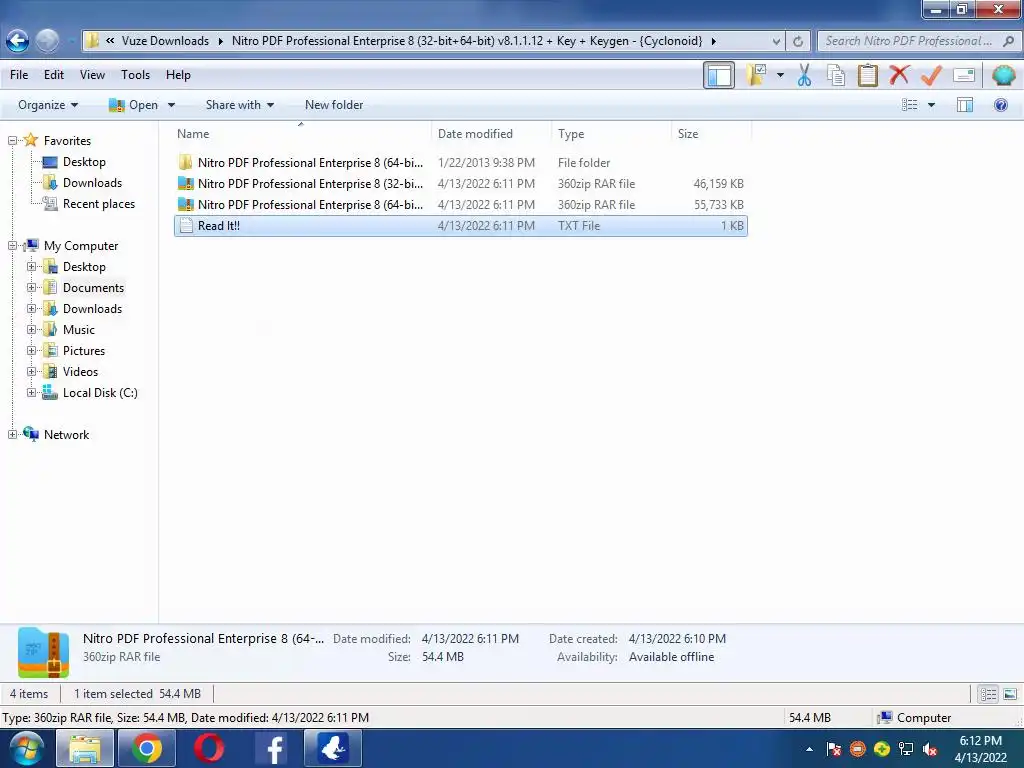The image size is (1024, 768).
Task: Switch to details view in status bar
Action: (988, 694)
